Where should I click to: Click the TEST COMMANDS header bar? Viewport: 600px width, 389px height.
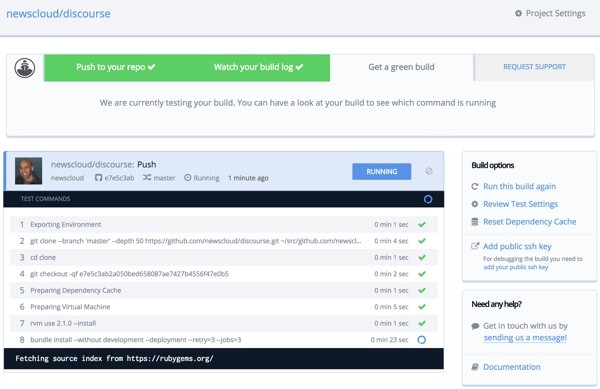tap(223, 199)
